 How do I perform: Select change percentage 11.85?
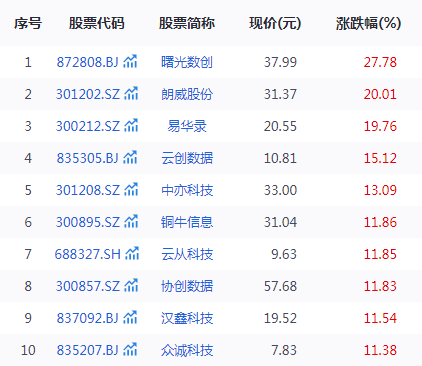[380, 254]
